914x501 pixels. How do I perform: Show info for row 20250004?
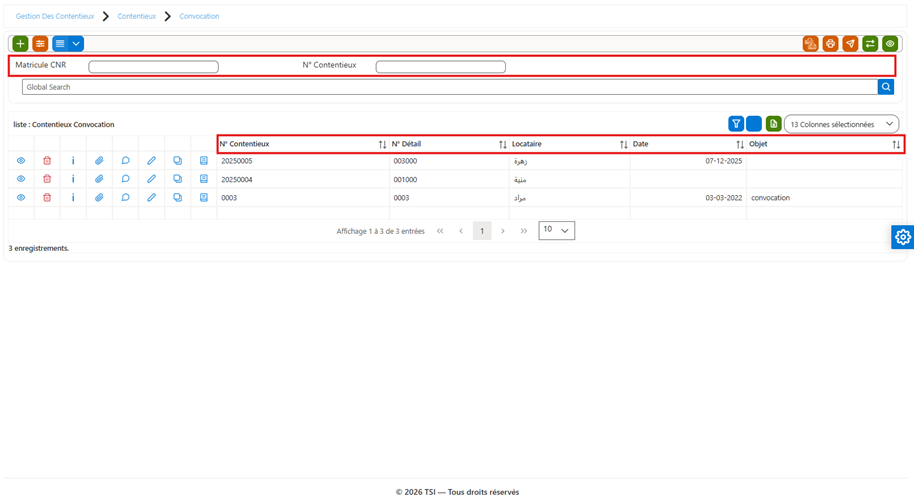(73, 179)
